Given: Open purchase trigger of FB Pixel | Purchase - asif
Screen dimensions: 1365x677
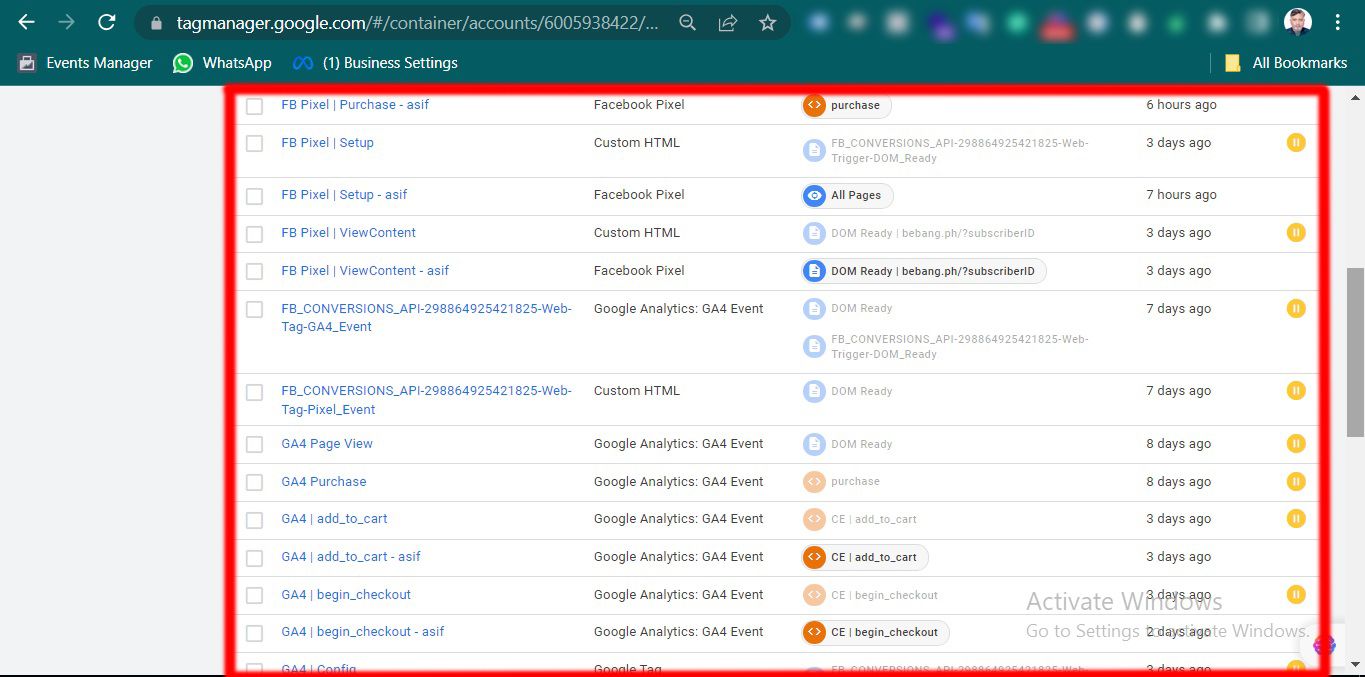Looking at the screenshot, I should (846, 105).
